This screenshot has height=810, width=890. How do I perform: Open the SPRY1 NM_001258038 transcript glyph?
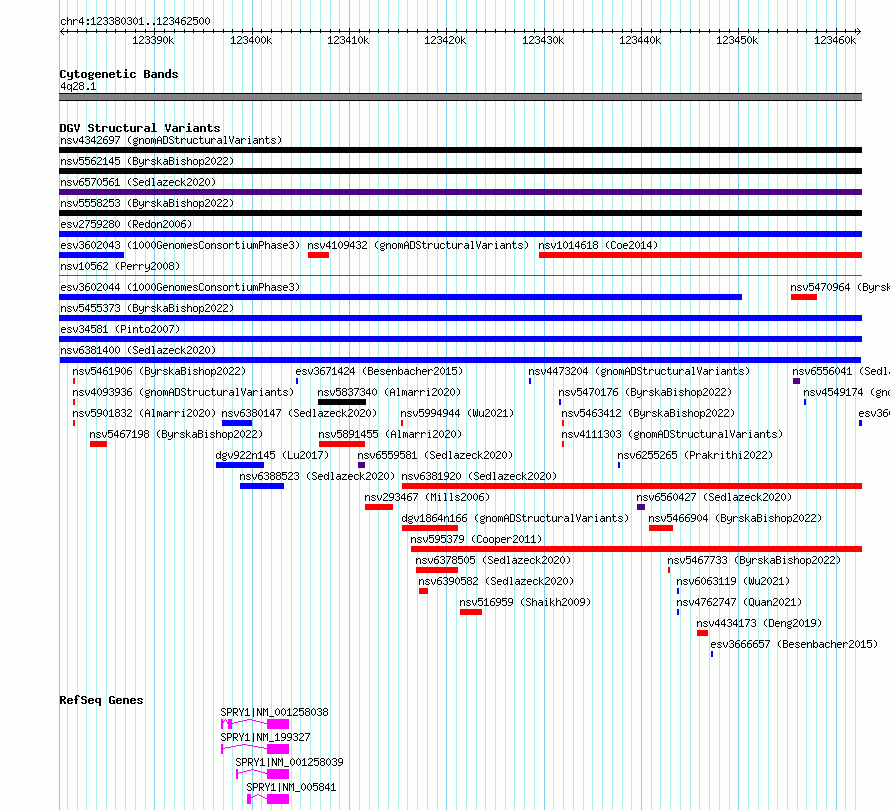(255, 724)
